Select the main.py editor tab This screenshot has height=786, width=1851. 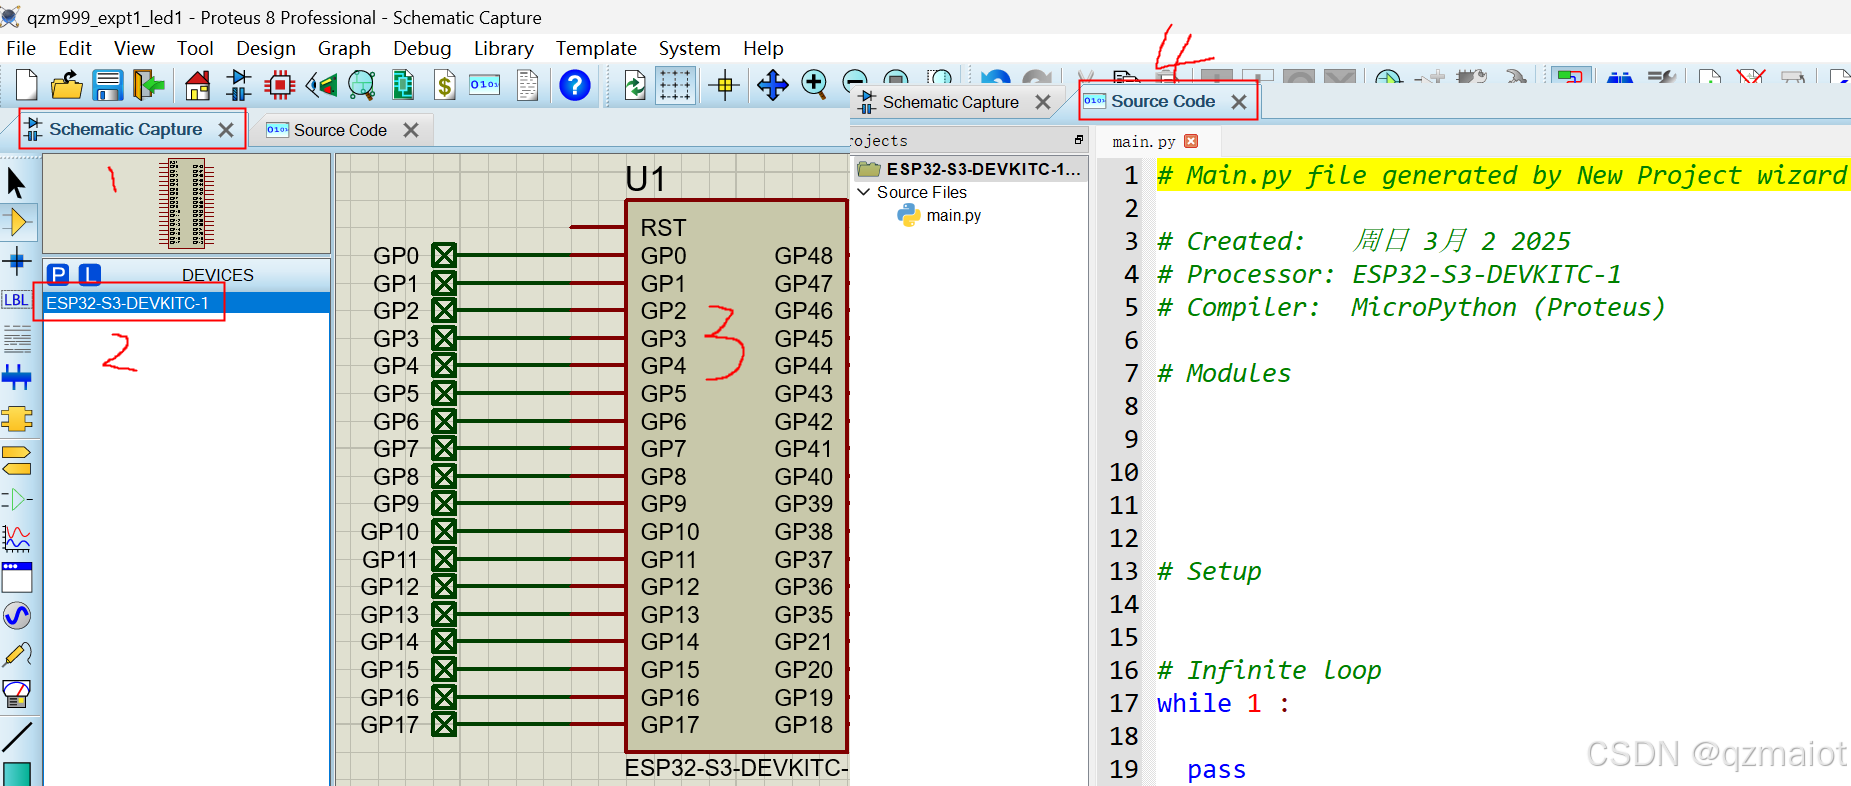click(1143, 142)
